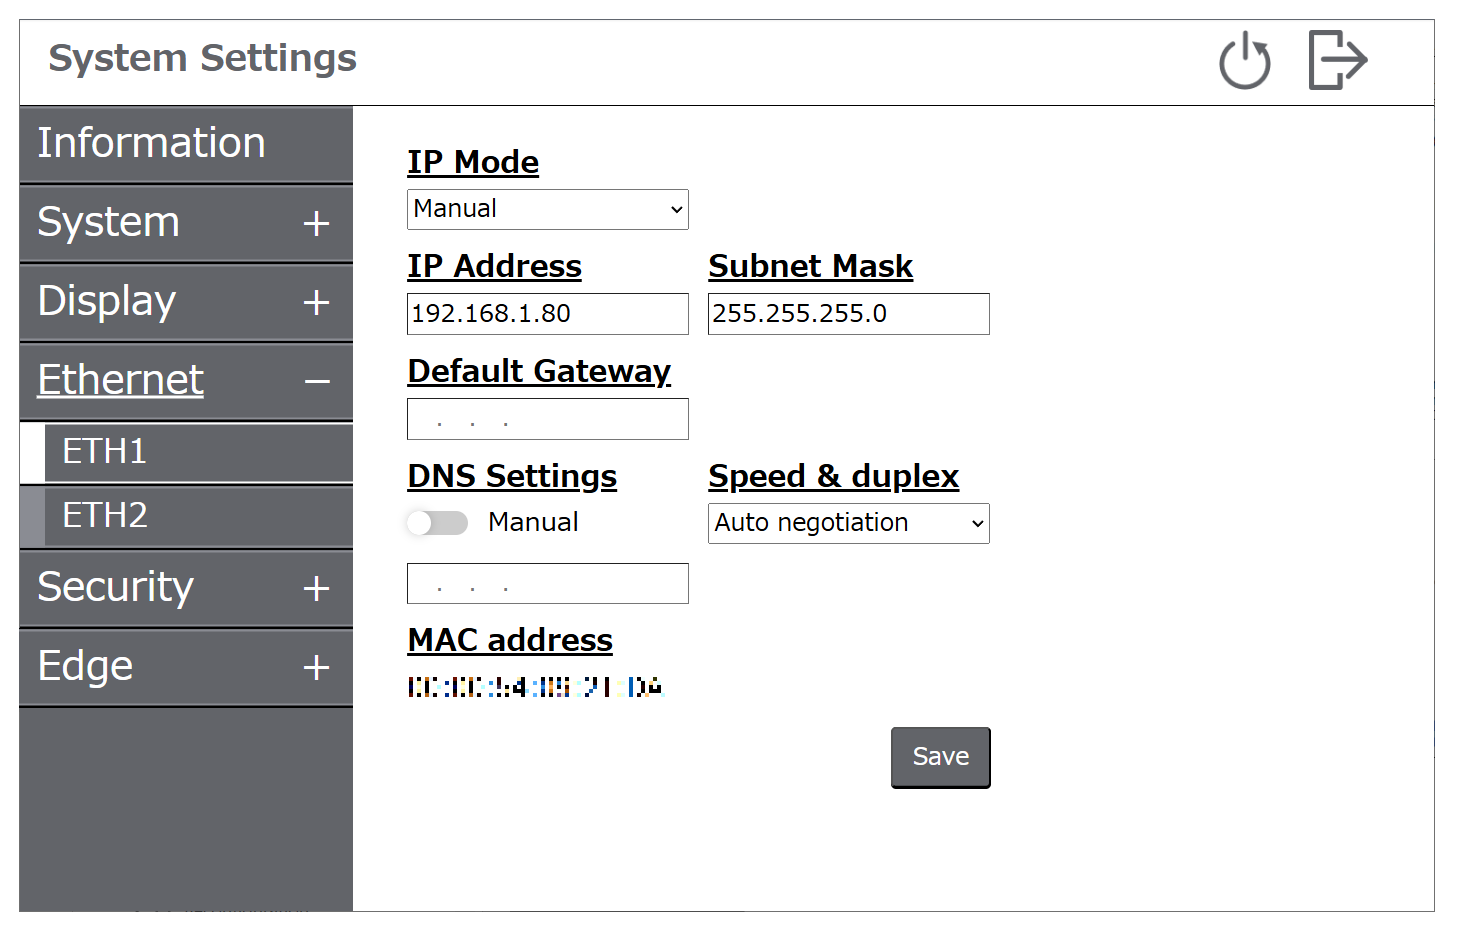The height and width of the screenshot is (930, 1458).
Task: Collapse Ethernet section minus icon
Action: tap(317, 381)
